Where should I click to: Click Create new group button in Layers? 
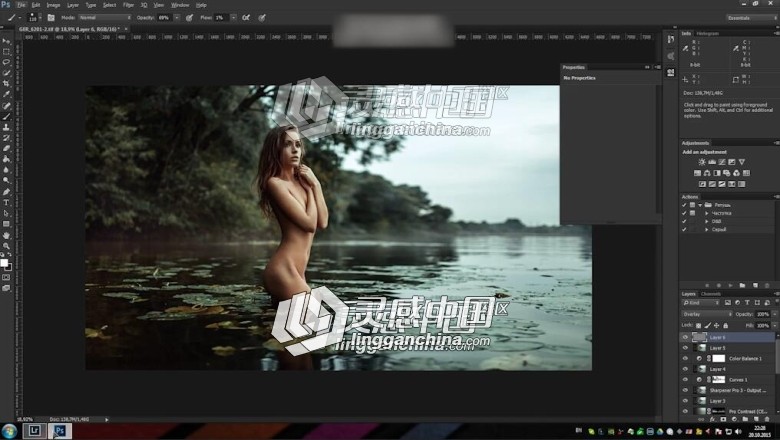745,419
